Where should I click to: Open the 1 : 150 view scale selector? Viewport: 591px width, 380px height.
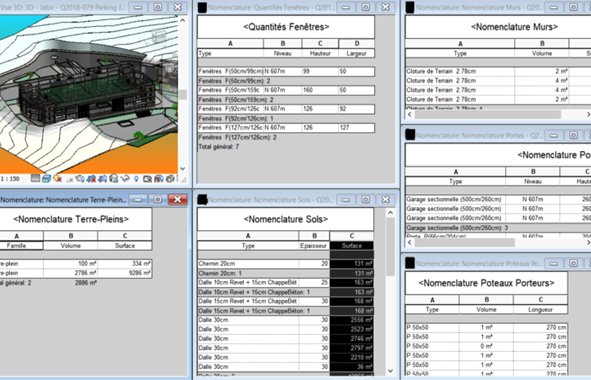10,179
